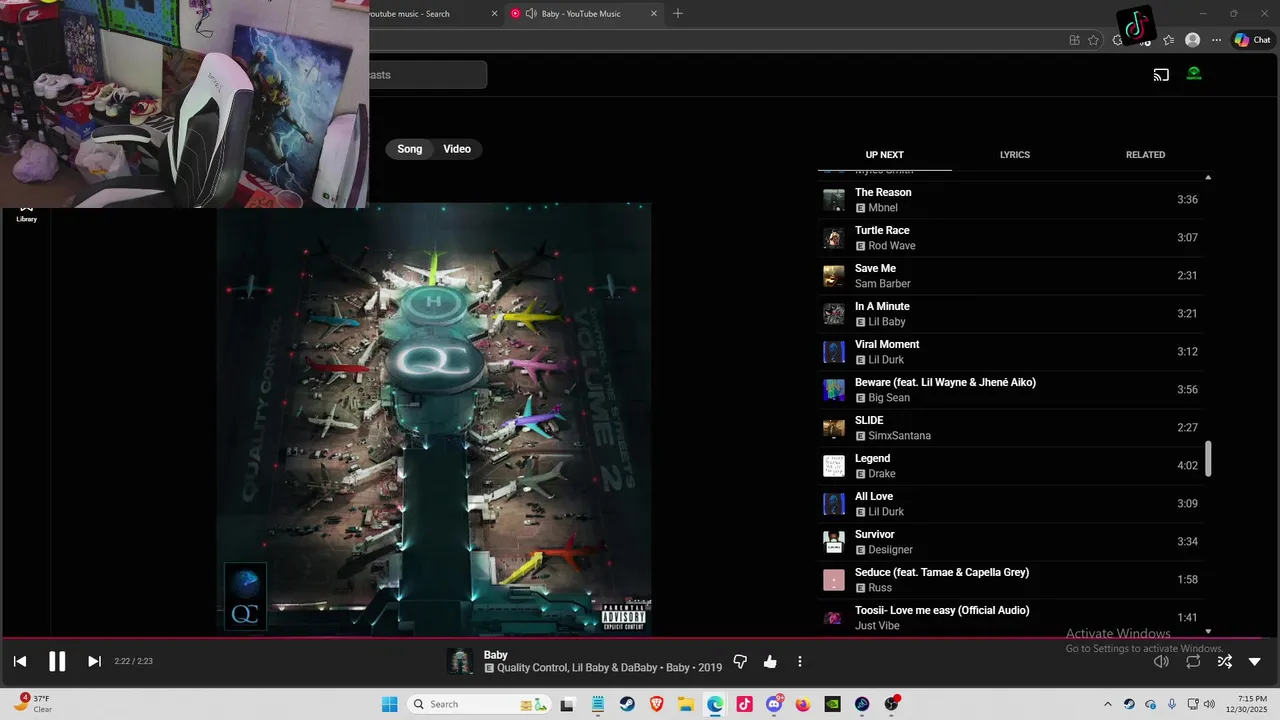Open the green account avatar menu
This screenshot has height=720, width=1280.
click(1194, 74)
